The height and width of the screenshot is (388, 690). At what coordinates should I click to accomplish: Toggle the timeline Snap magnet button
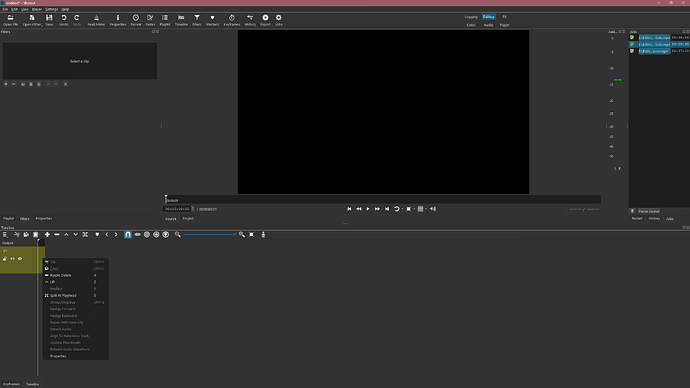tap(128, 234)
